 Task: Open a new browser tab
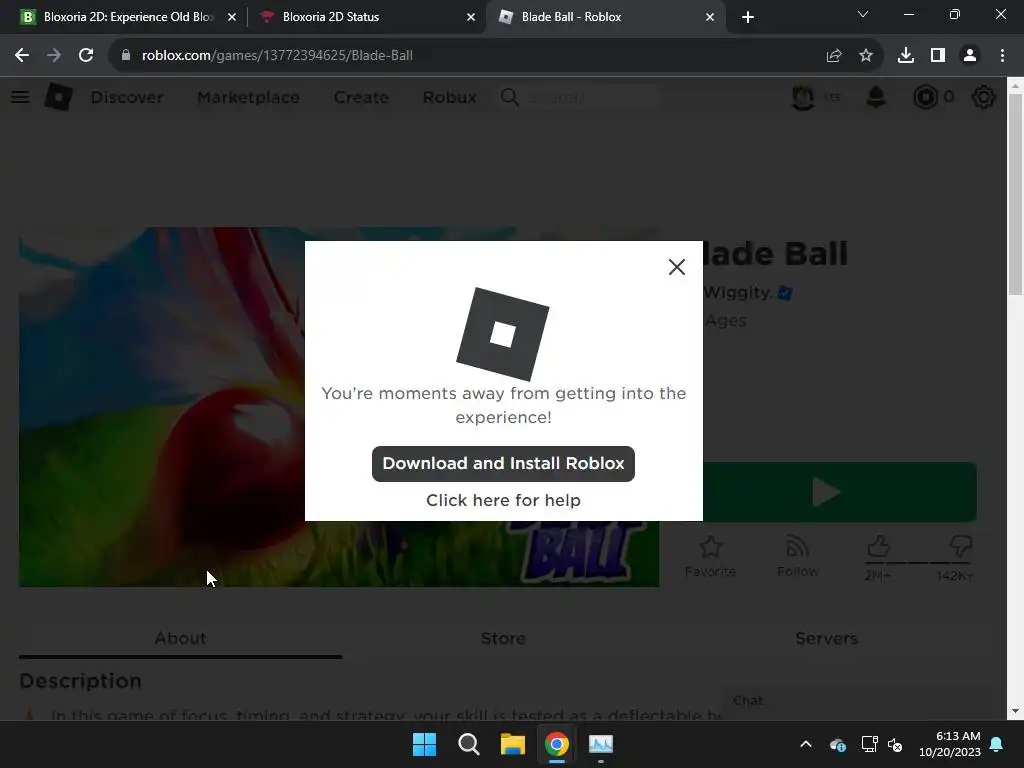pos(748,17)
